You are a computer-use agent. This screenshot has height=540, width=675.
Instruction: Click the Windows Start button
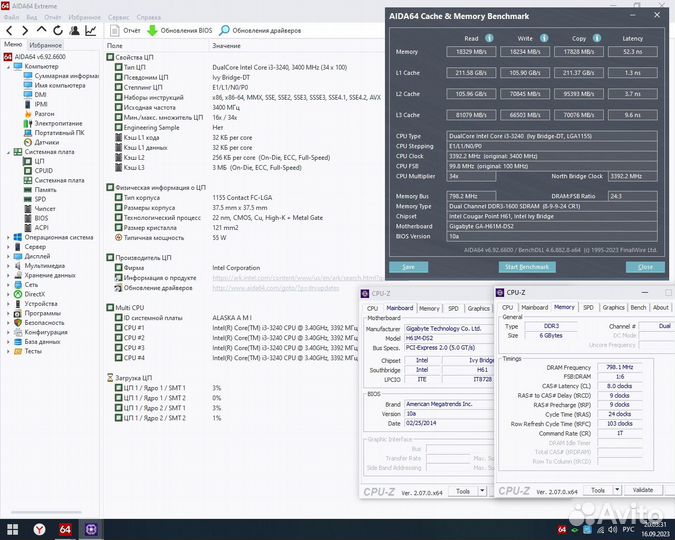[x=12, y=530]
